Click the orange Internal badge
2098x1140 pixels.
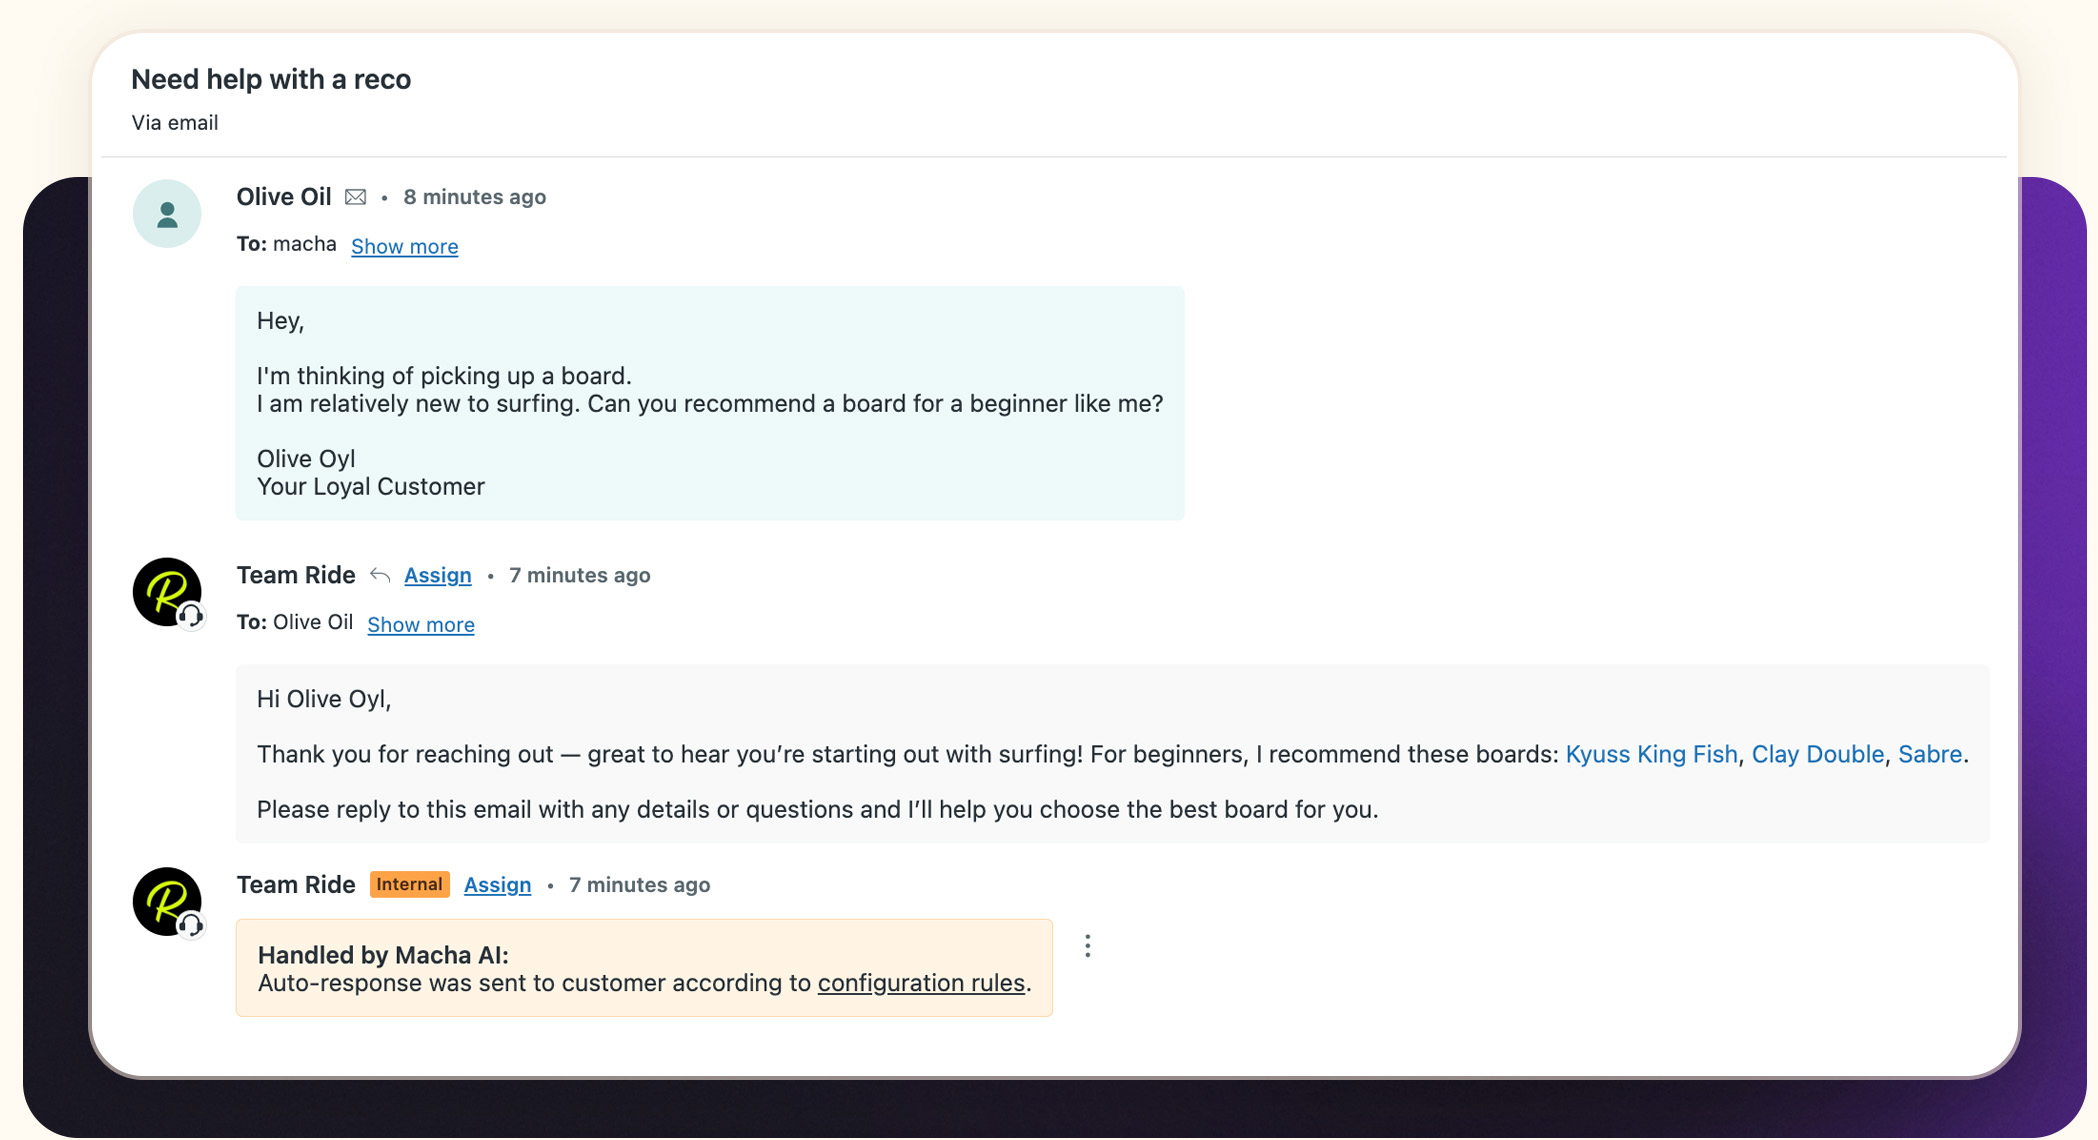coord(409,885)
